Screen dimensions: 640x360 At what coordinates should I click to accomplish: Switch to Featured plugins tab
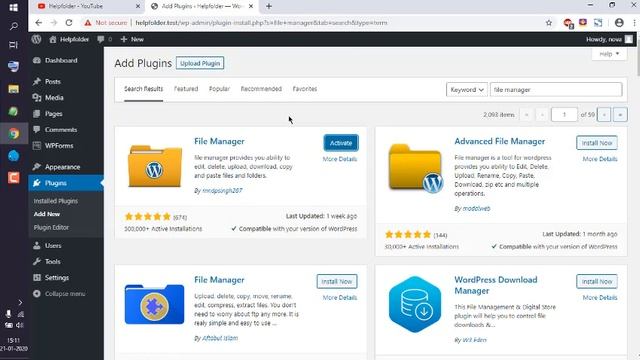pos(186,89)
